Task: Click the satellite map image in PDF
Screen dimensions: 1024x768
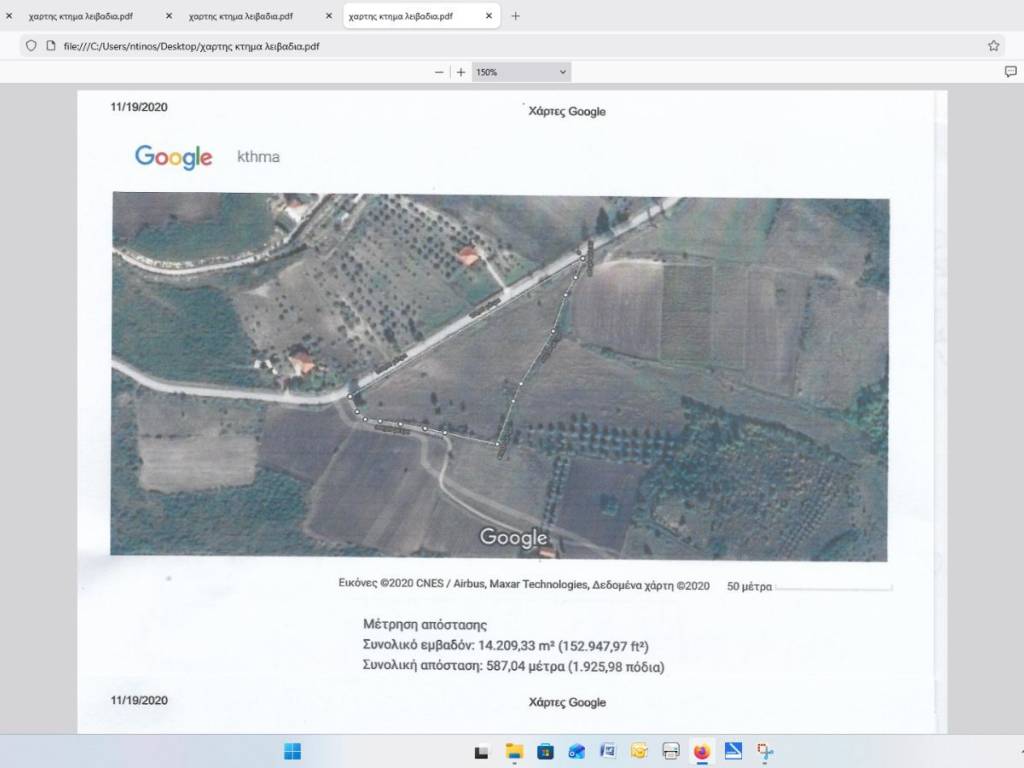Action: (500, 376)
